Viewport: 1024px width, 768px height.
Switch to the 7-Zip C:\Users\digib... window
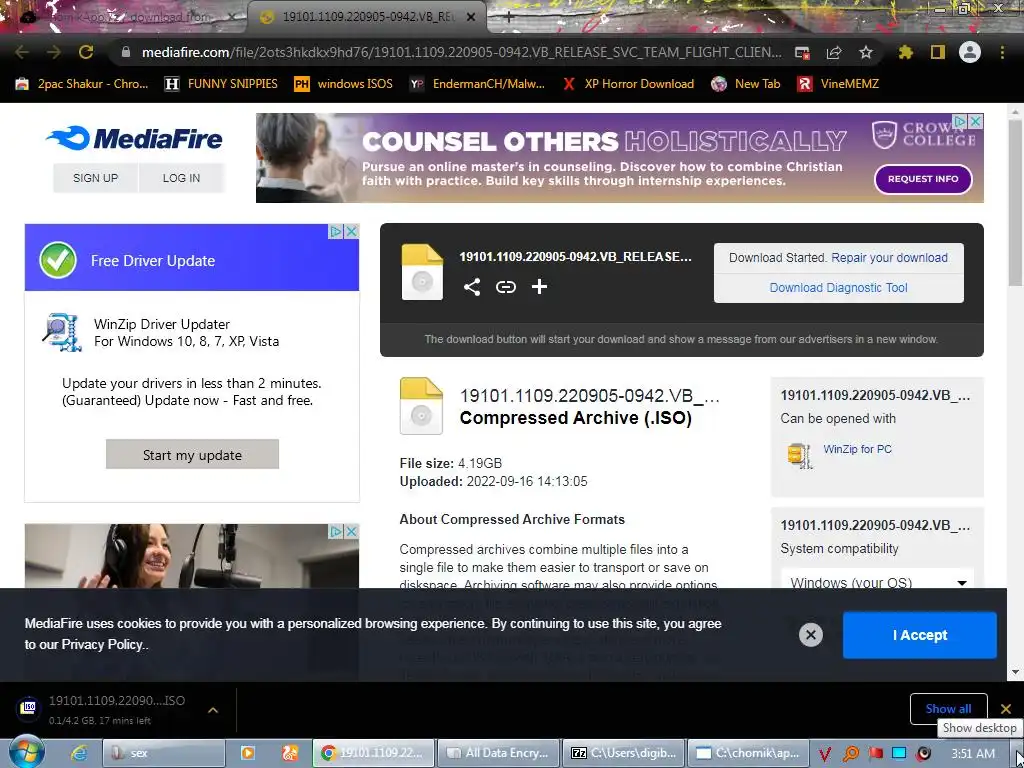[x=624, y=753]
